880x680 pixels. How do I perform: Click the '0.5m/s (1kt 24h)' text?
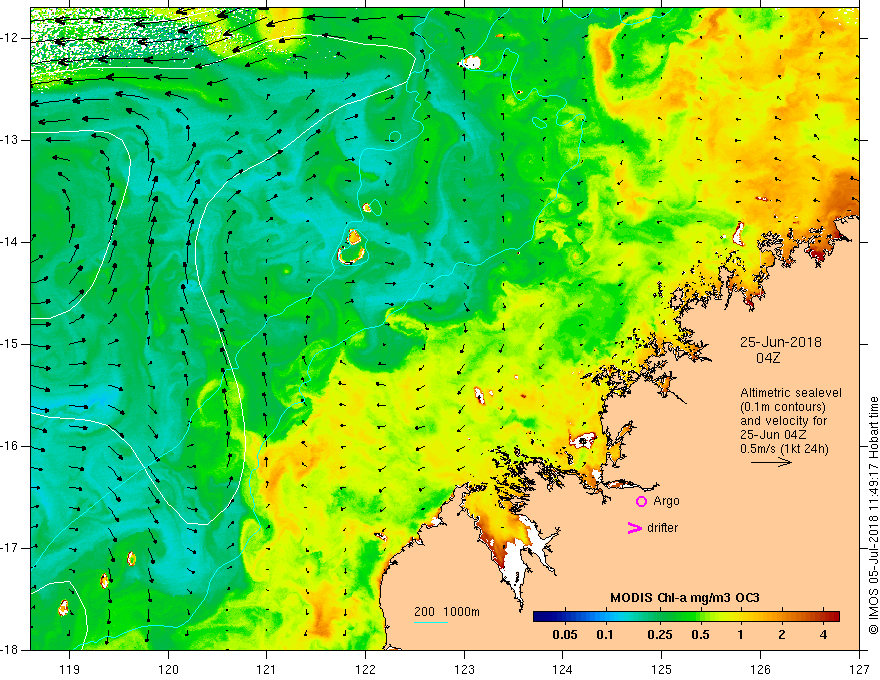[x=784, y=449]
